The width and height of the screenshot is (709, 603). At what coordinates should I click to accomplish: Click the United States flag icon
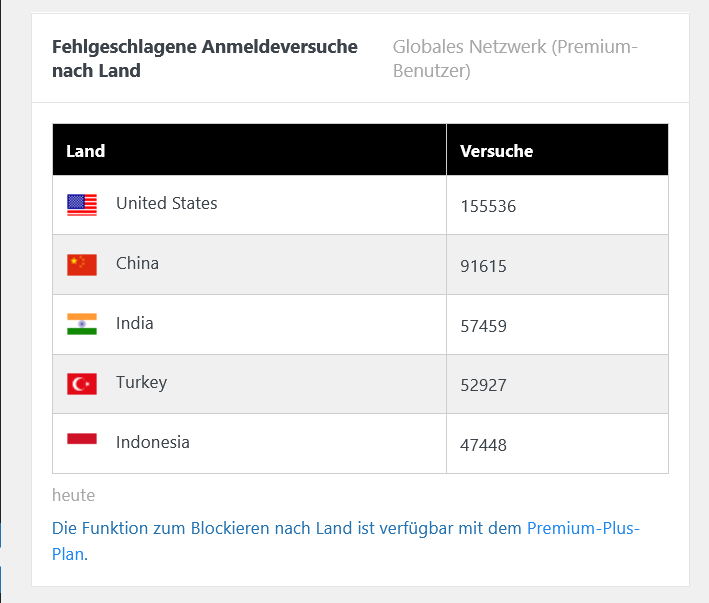point(82,205)
